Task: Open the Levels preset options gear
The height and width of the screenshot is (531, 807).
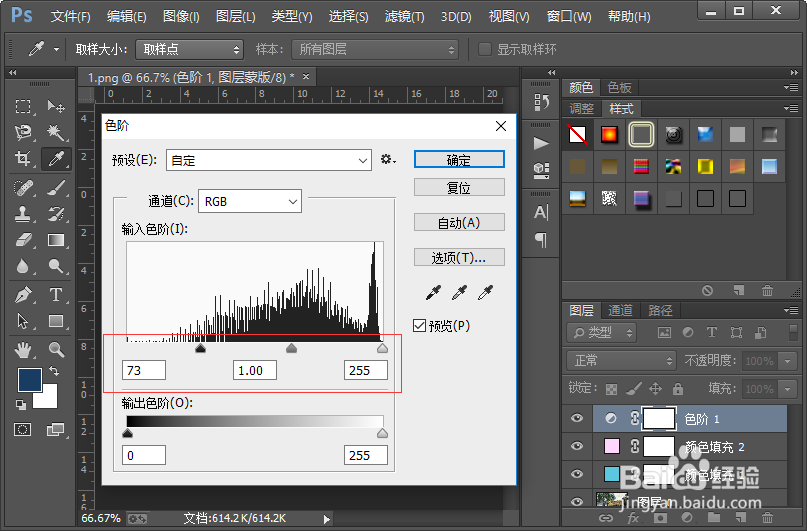Action: click(388, 160)
